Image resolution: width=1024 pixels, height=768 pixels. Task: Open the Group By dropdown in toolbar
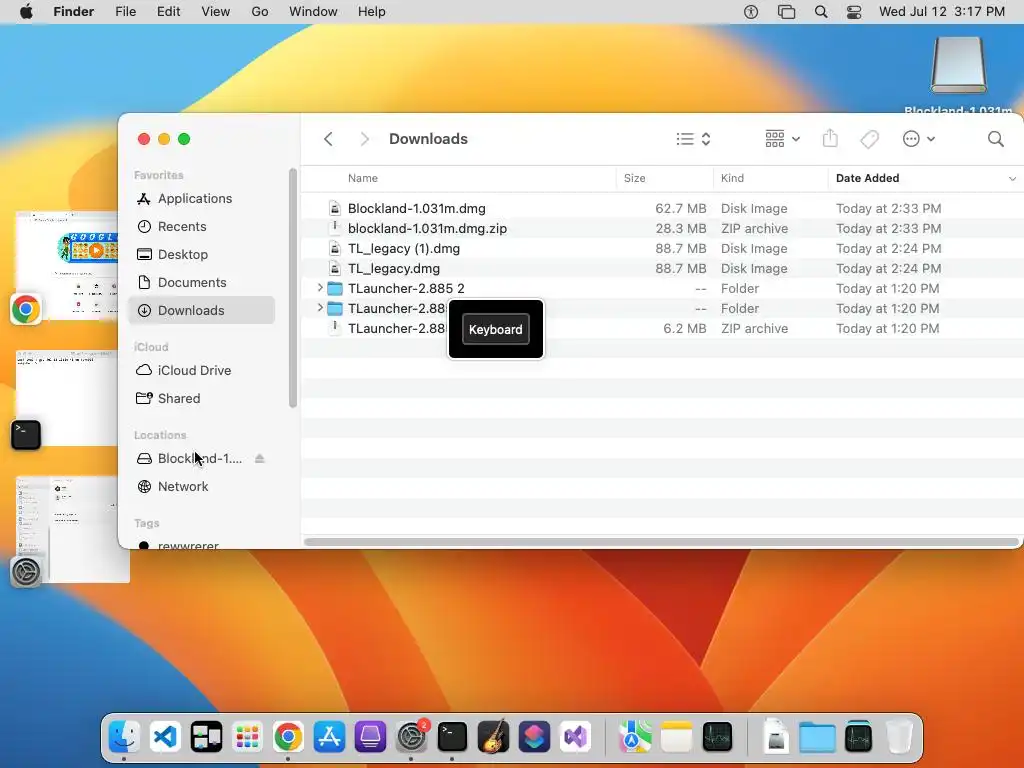point(782,138)
